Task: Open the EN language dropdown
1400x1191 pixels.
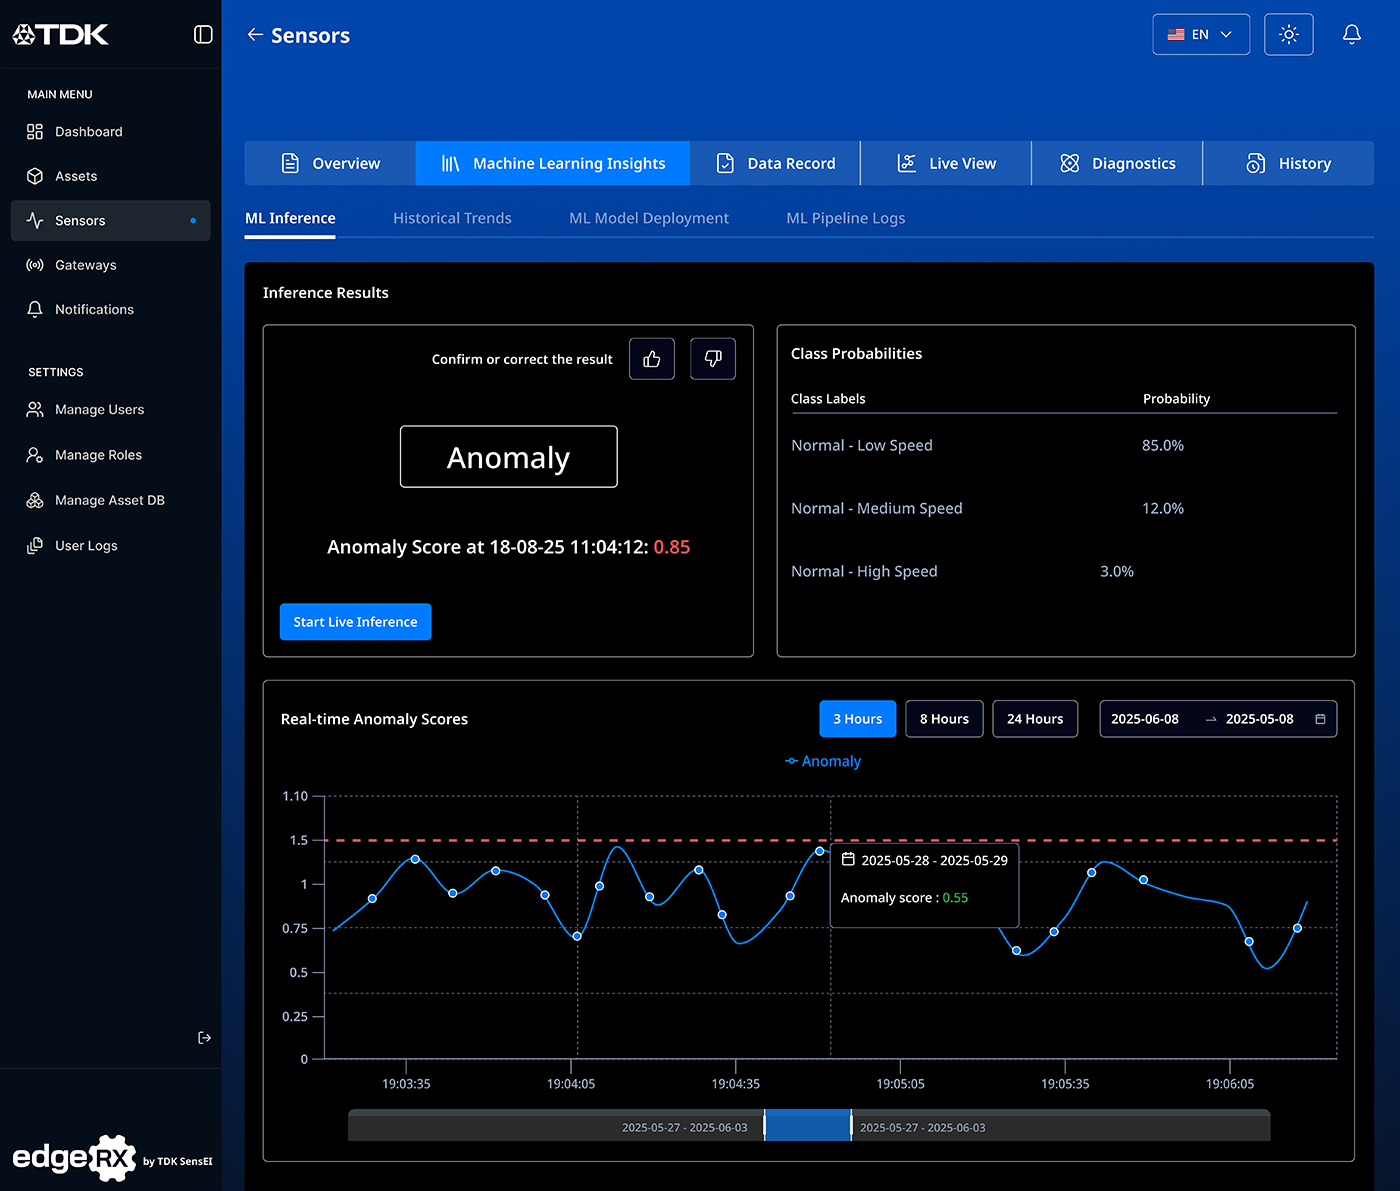Action: [1200, 35]
